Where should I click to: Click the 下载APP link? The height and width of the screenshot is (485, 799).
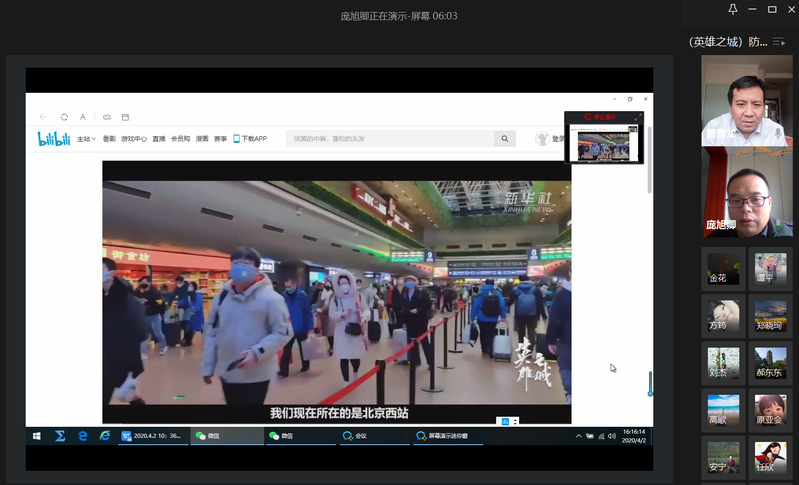(250, 139)
